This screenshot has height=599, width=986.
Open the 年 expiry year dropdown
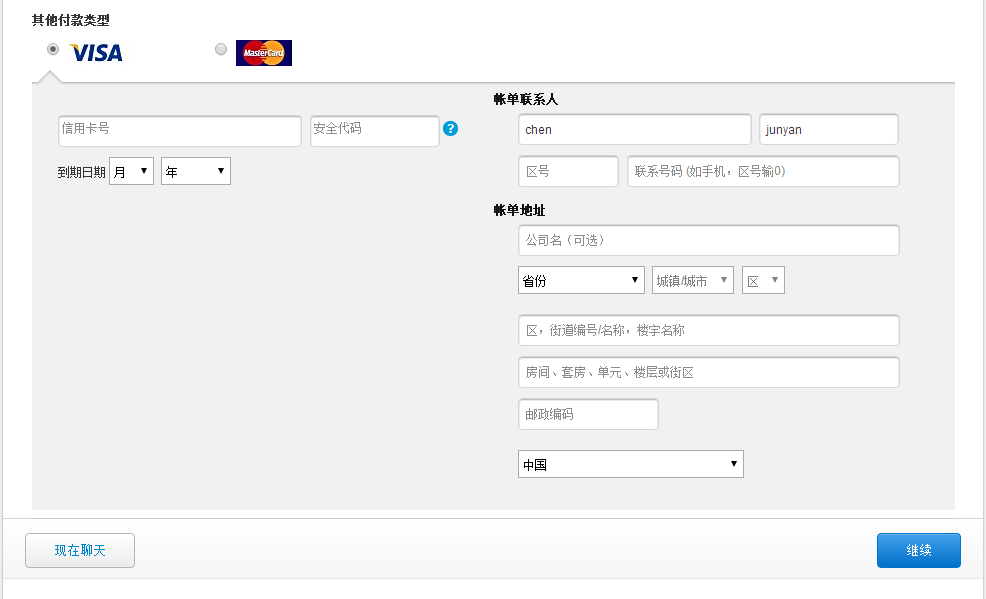pyautogui.click(x=196, y=171)
